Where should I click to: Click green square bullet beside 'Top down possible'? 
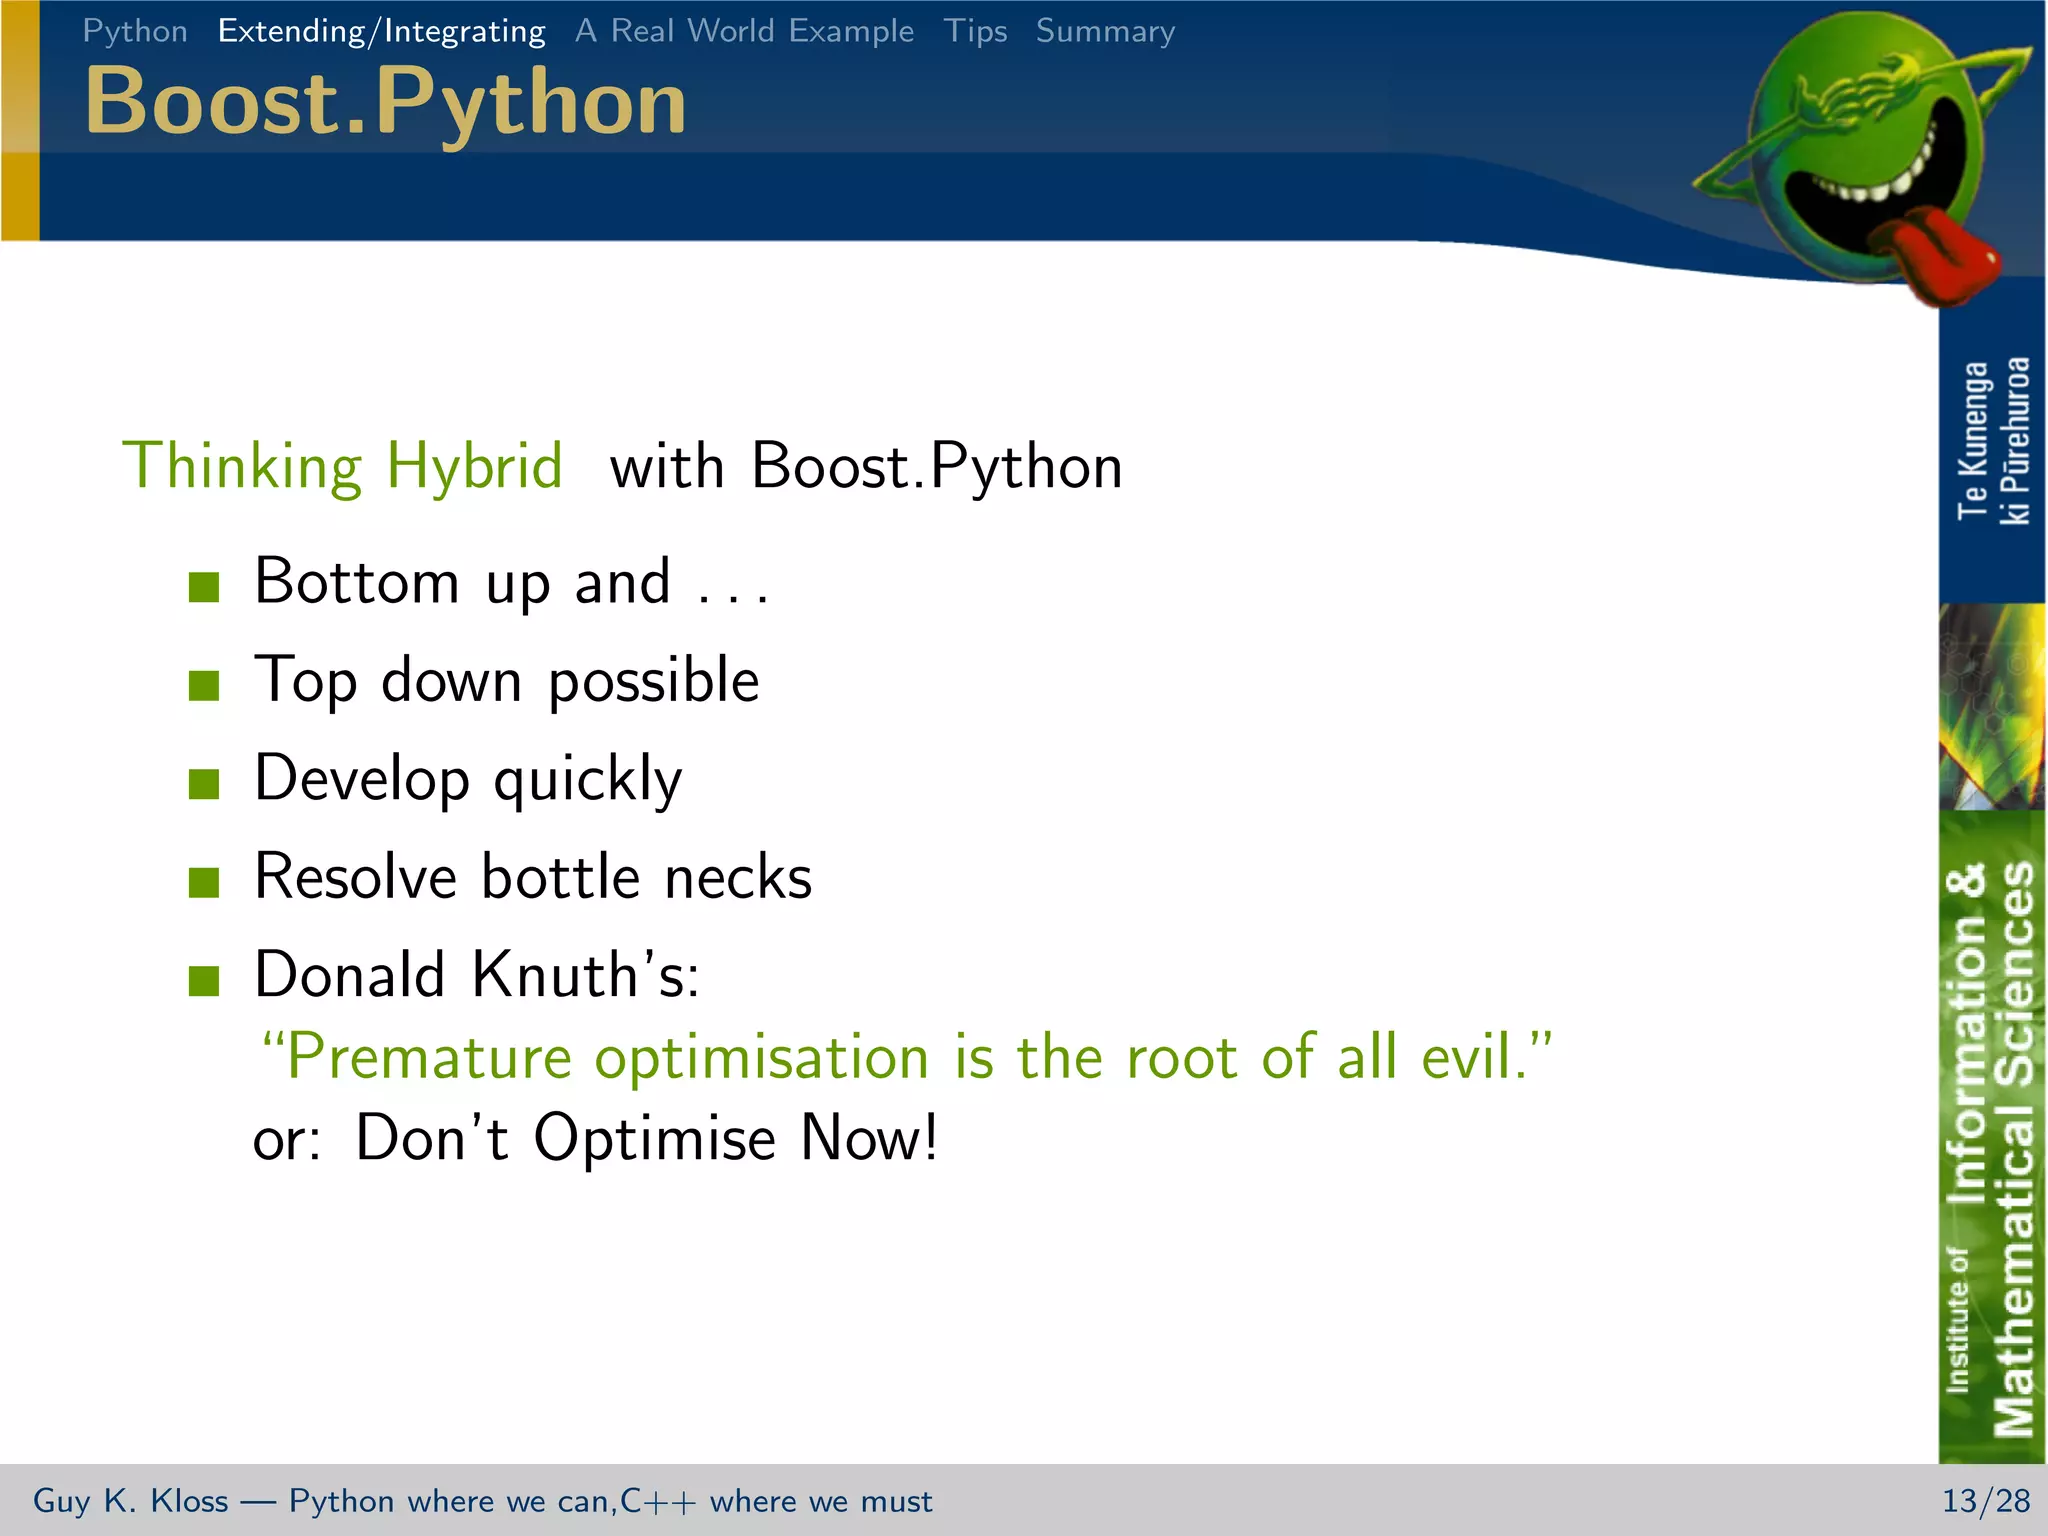point(204,685)
